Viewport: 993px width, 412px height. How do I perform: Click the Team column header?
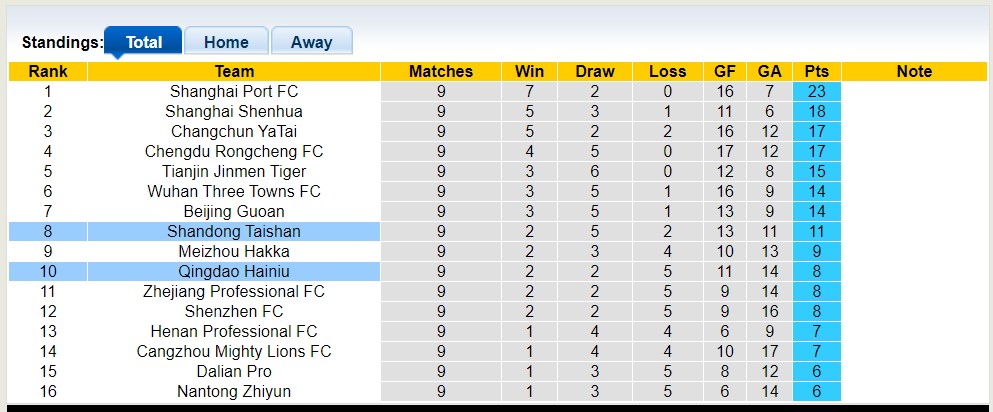(234, 71)
